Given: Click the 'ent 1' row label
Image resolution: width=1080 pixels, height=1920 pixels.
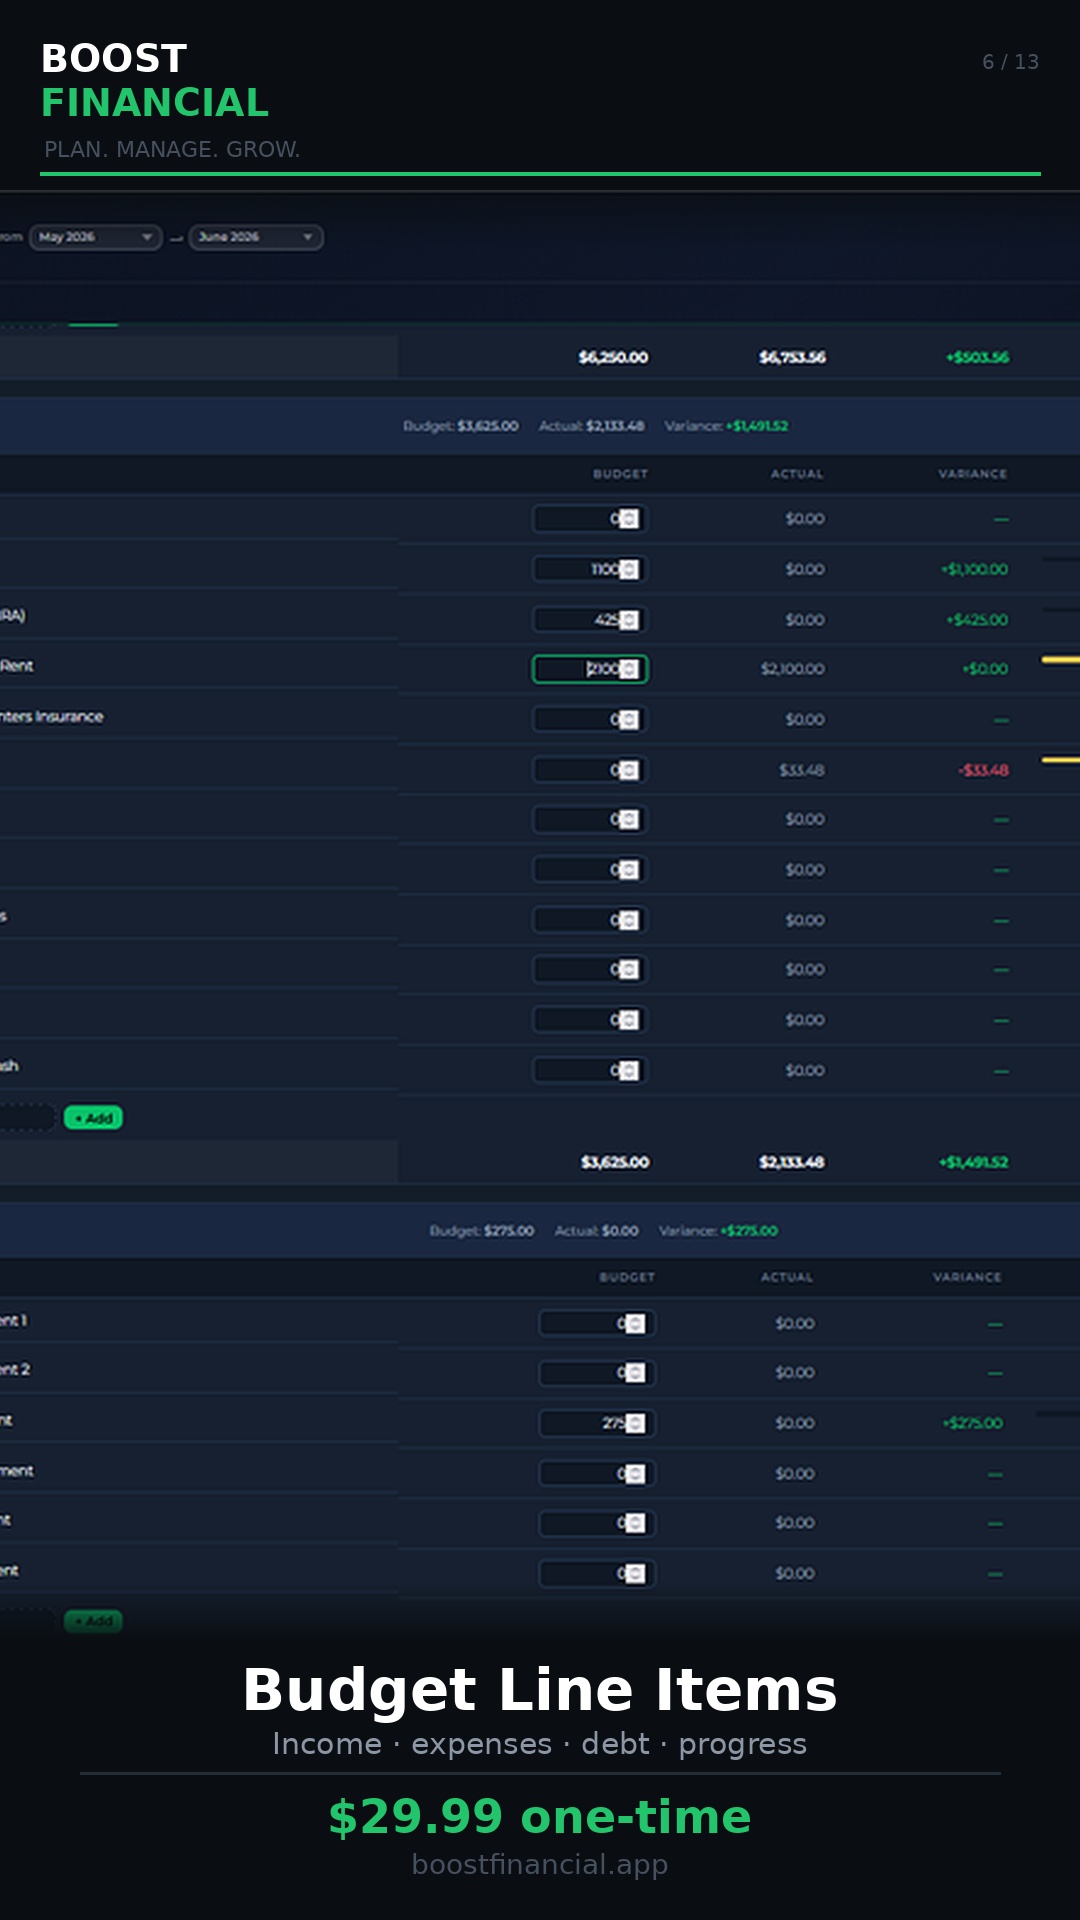Looking at the screenshot, I should [x=14, y=1321].
